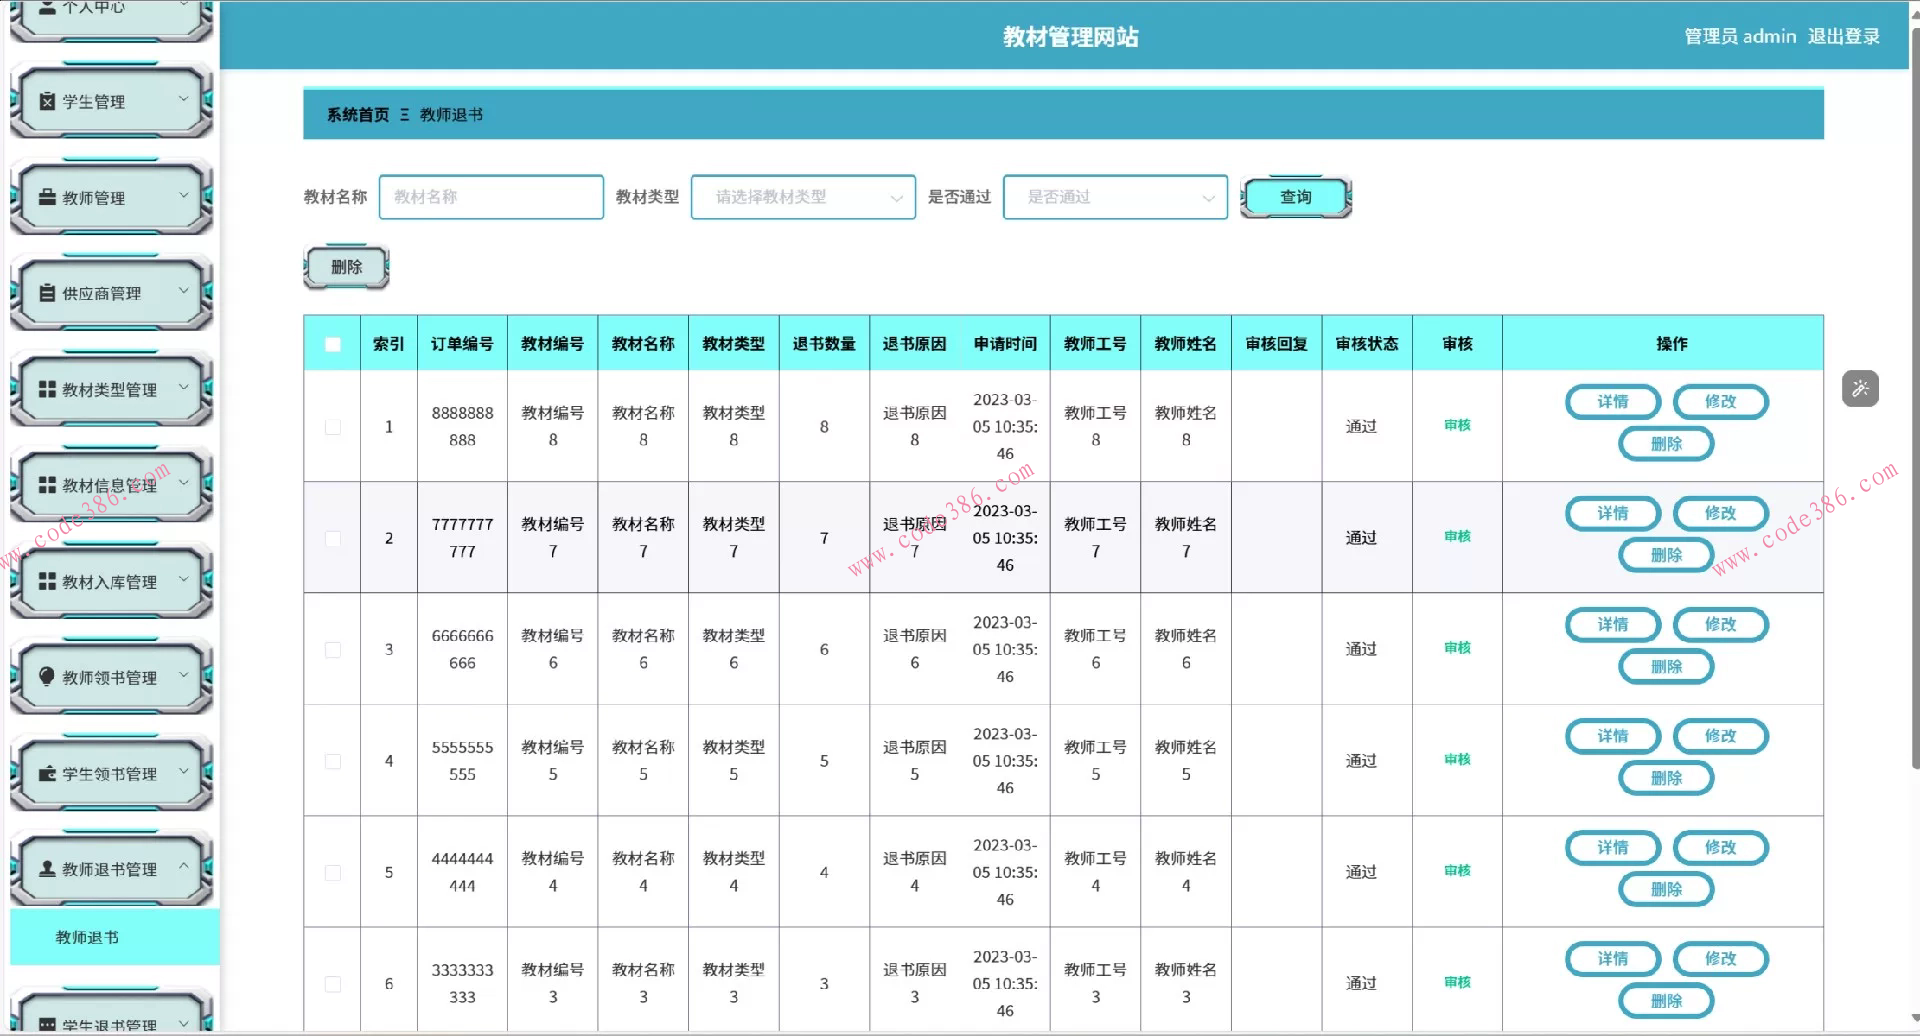Check the row with order 4444444444
1920x1036 pixels.
(x=333, y=873)
